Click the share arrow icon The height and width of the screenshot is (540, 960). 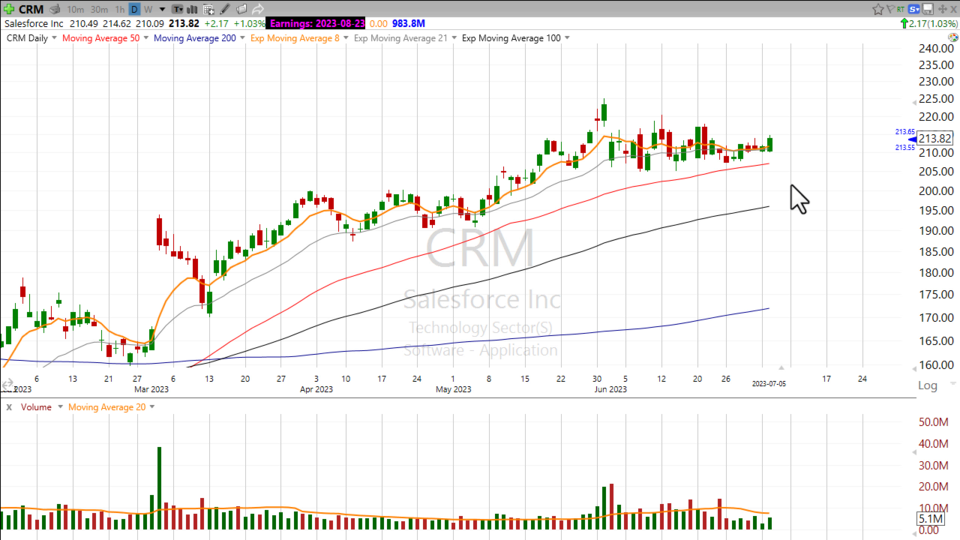[x=258, y=9]
